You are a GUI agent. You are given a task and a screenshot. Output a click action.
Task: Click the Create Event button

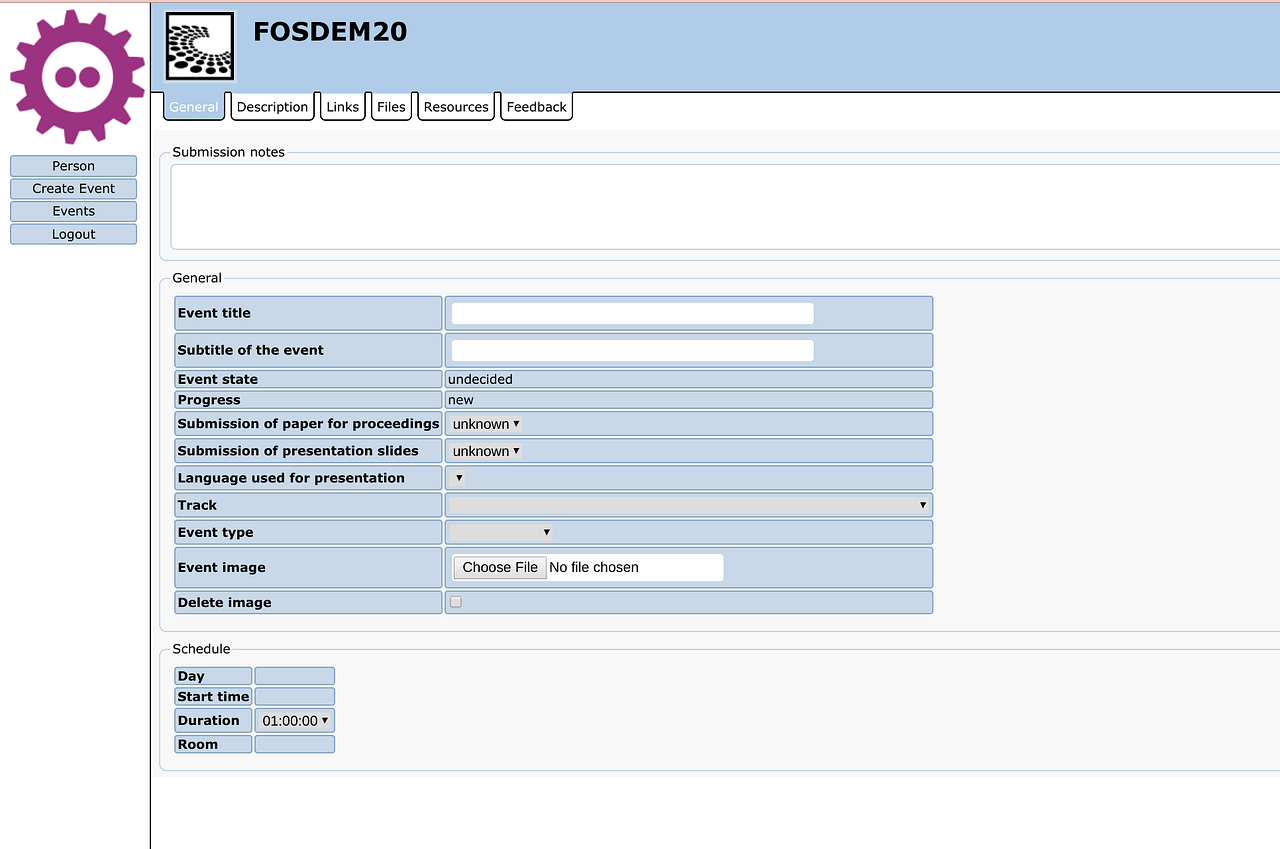point(73,188)
